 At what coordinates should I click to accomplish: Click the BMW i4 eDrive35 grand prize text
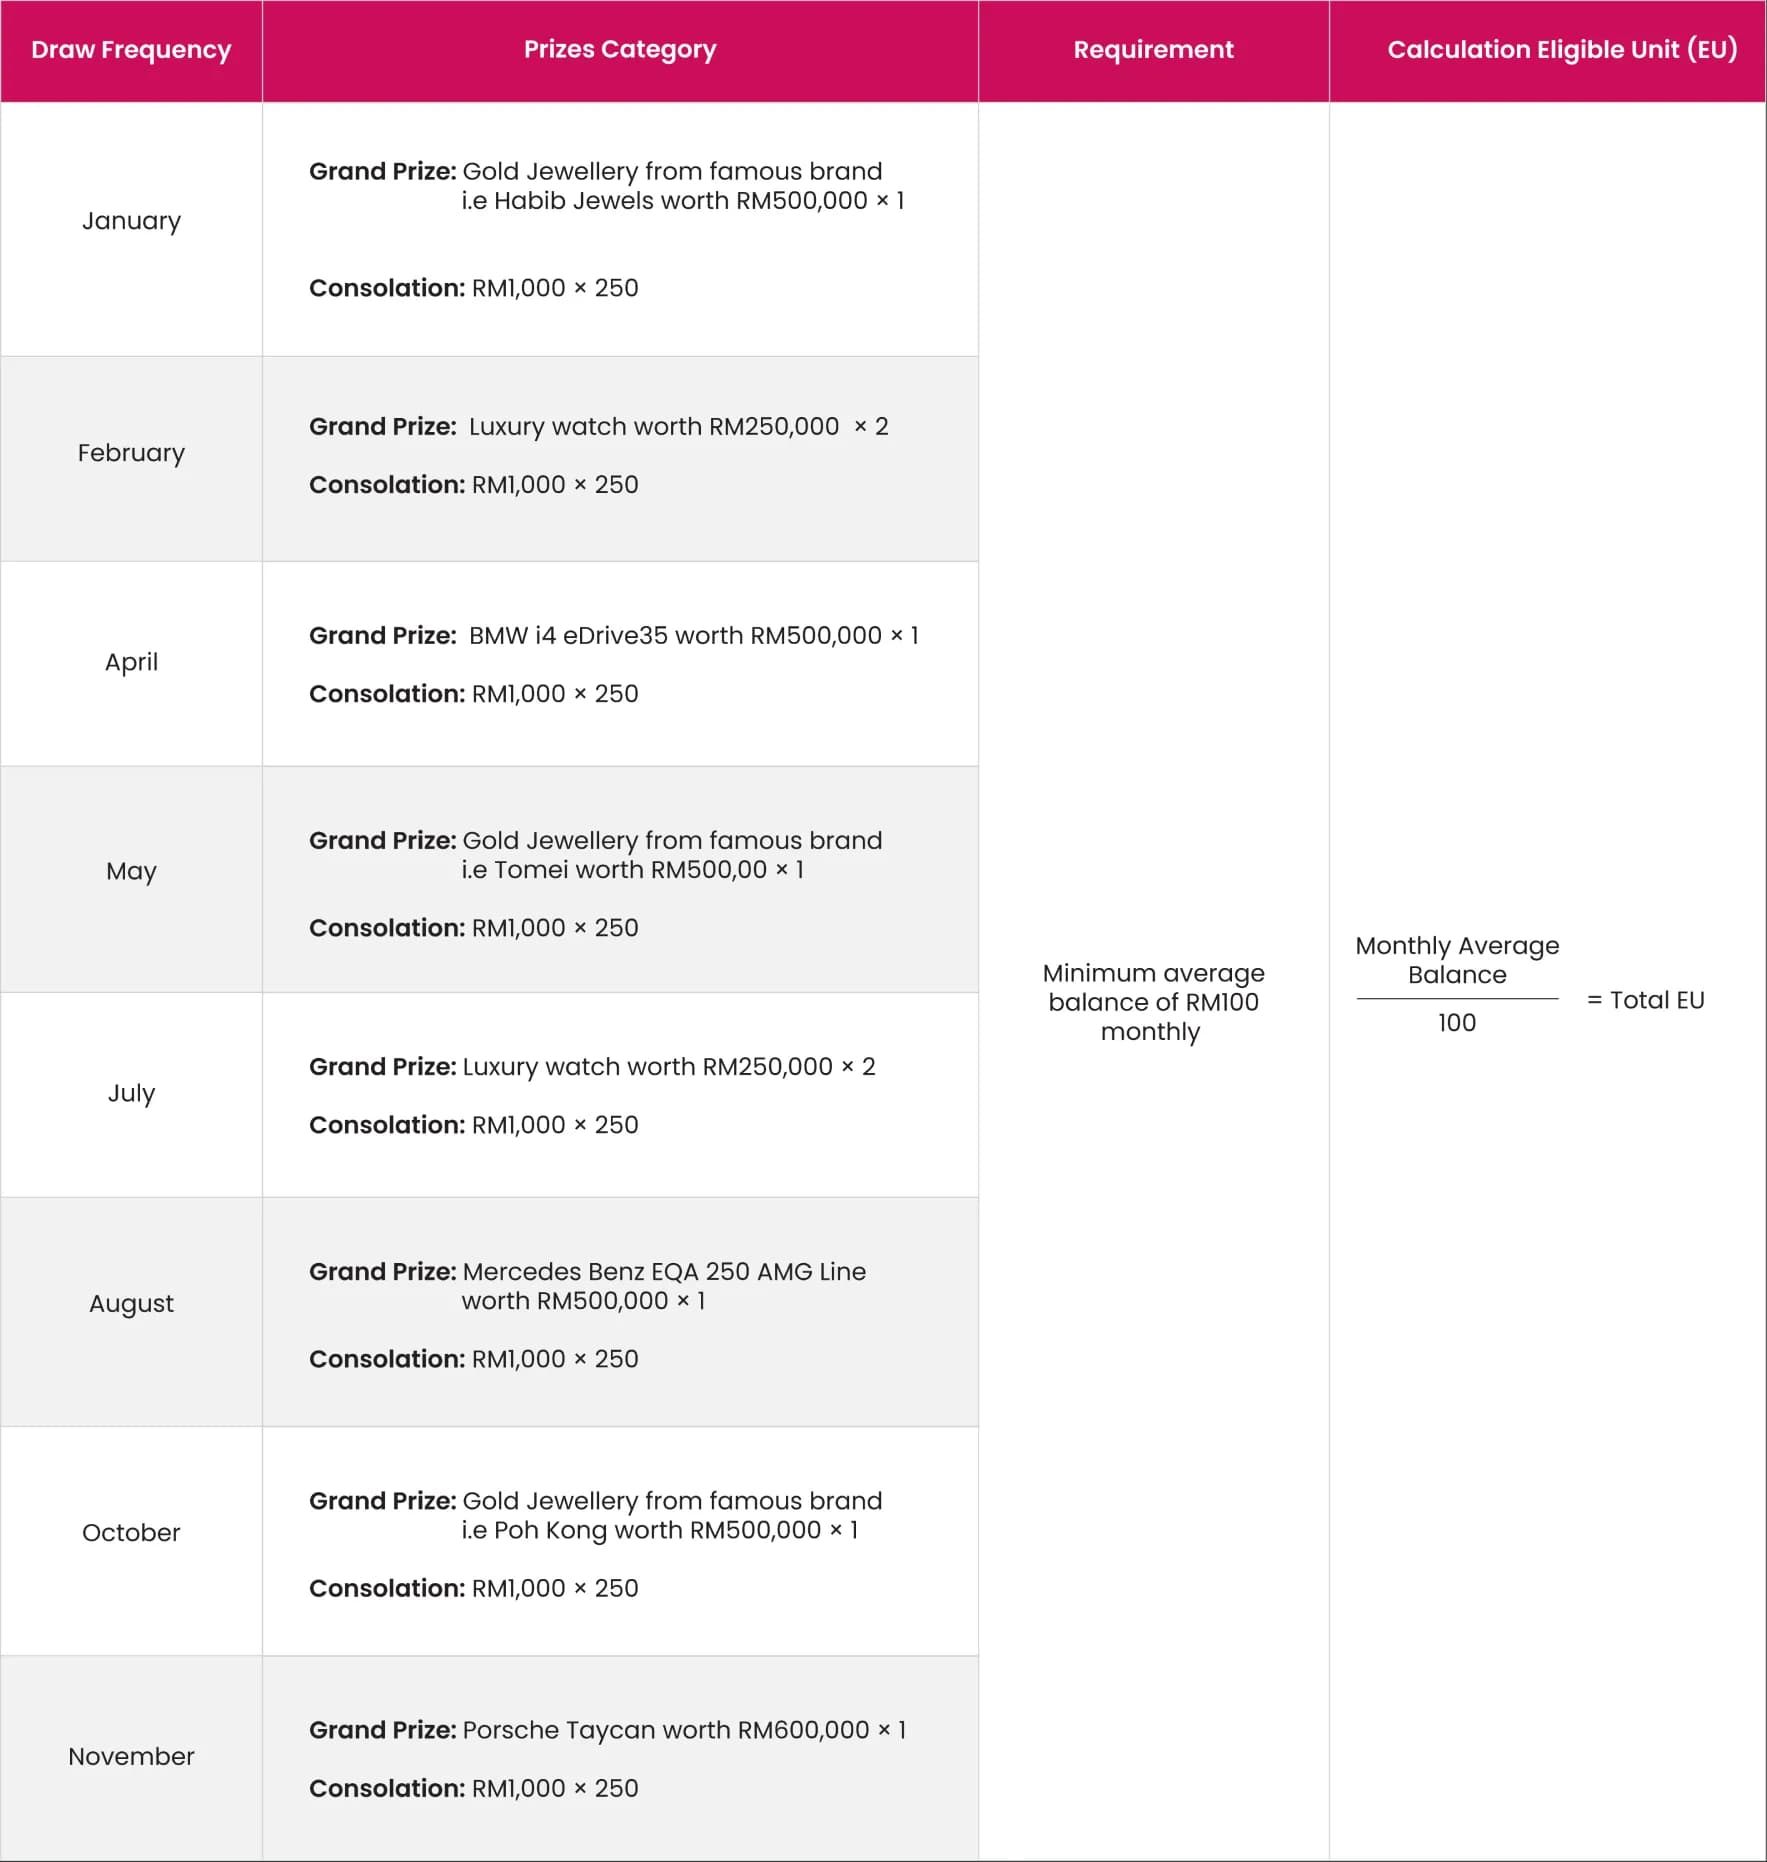point(692,636)
